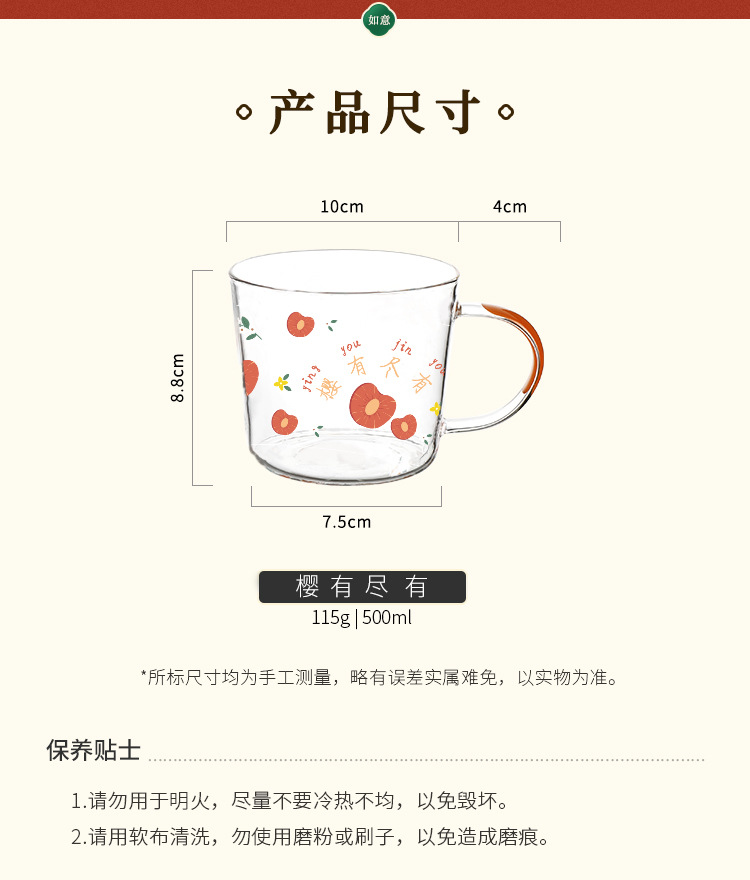The image size is (750, 880).
Task: Click the small cherry near the mug's top
Action: (x=300, y=324)
